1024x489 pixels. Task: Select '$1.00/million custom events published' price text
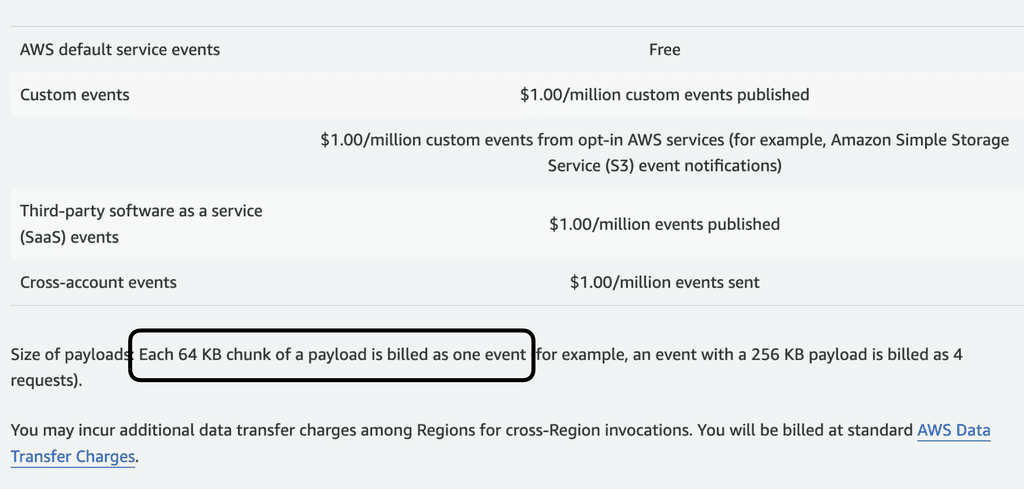664,95
